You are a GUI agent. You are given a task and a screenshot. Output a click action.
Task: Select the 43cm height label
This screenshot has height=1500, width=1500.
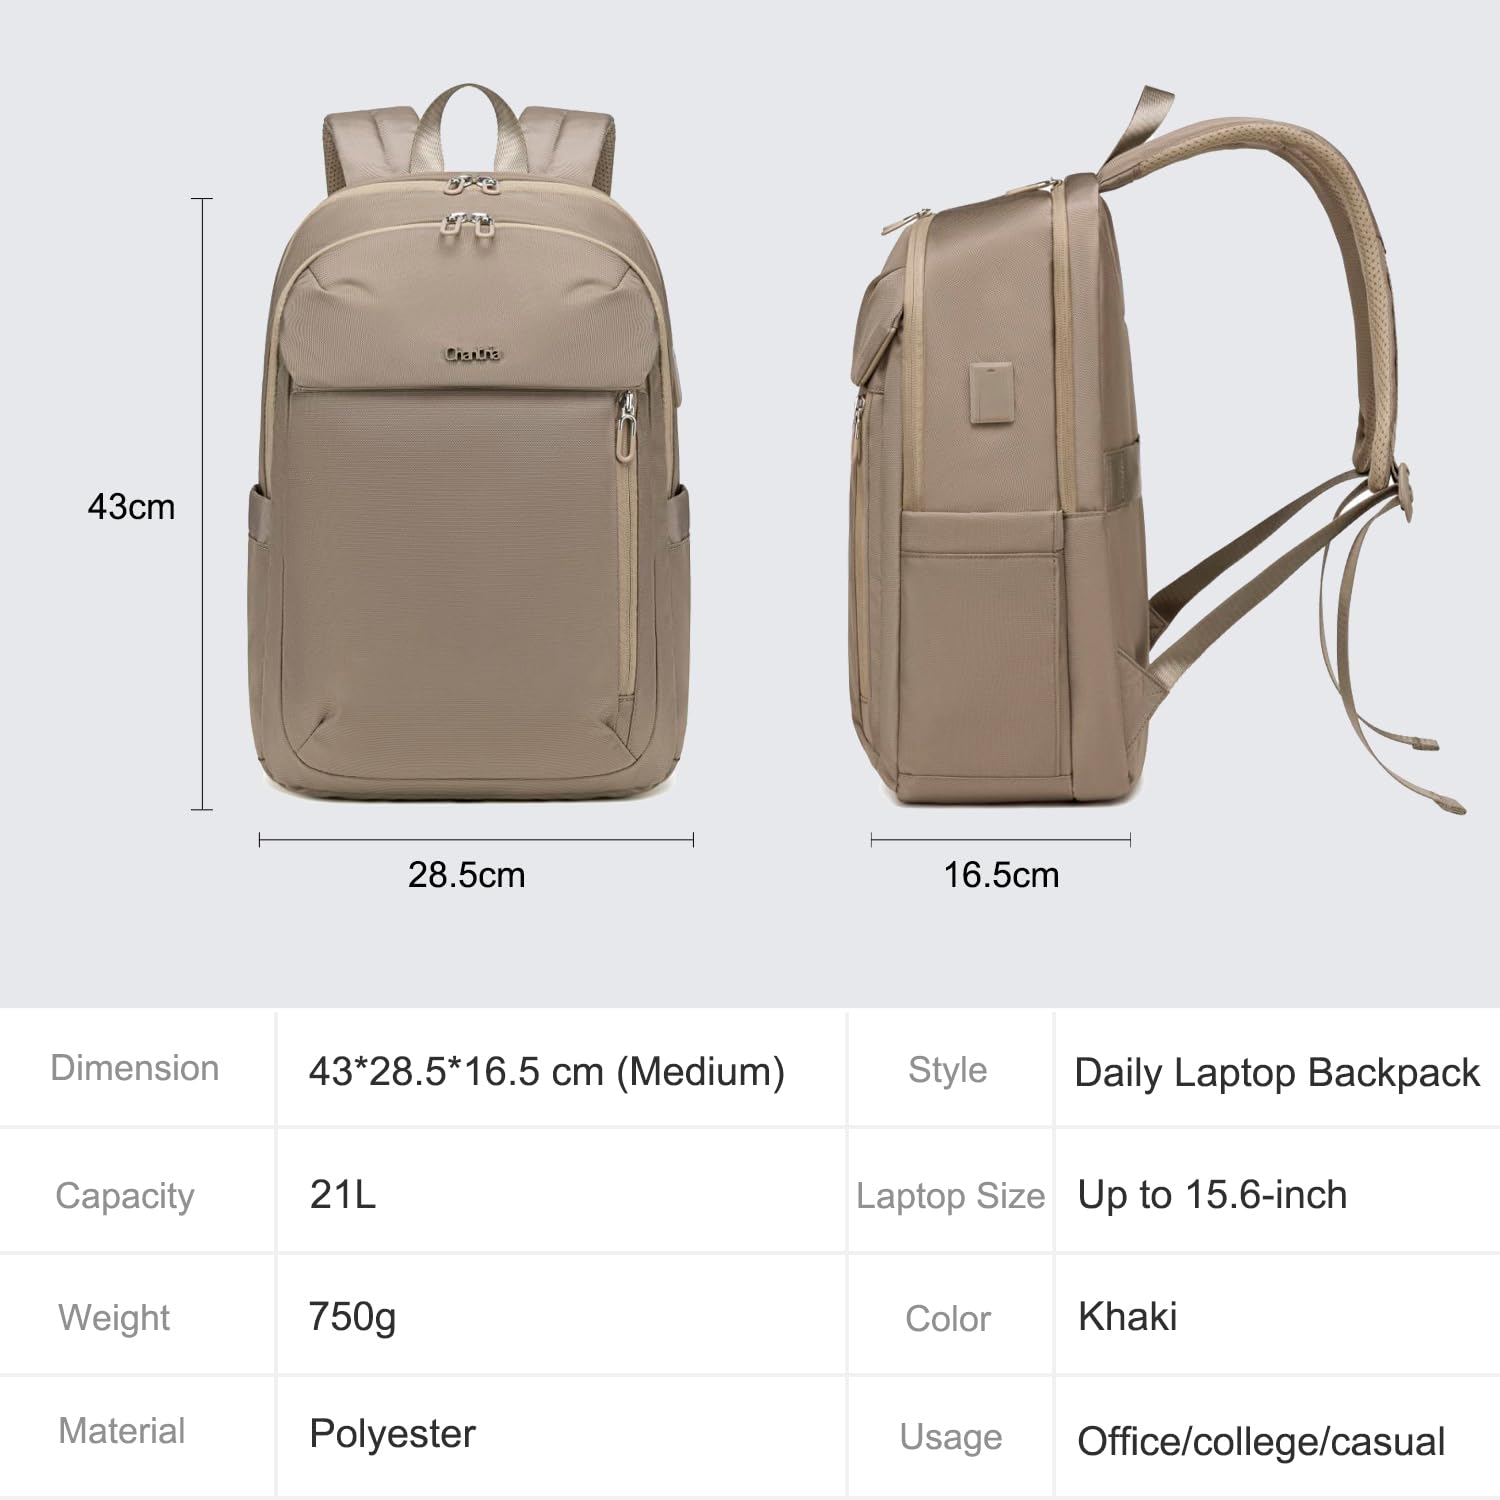(x=131, y=507)
